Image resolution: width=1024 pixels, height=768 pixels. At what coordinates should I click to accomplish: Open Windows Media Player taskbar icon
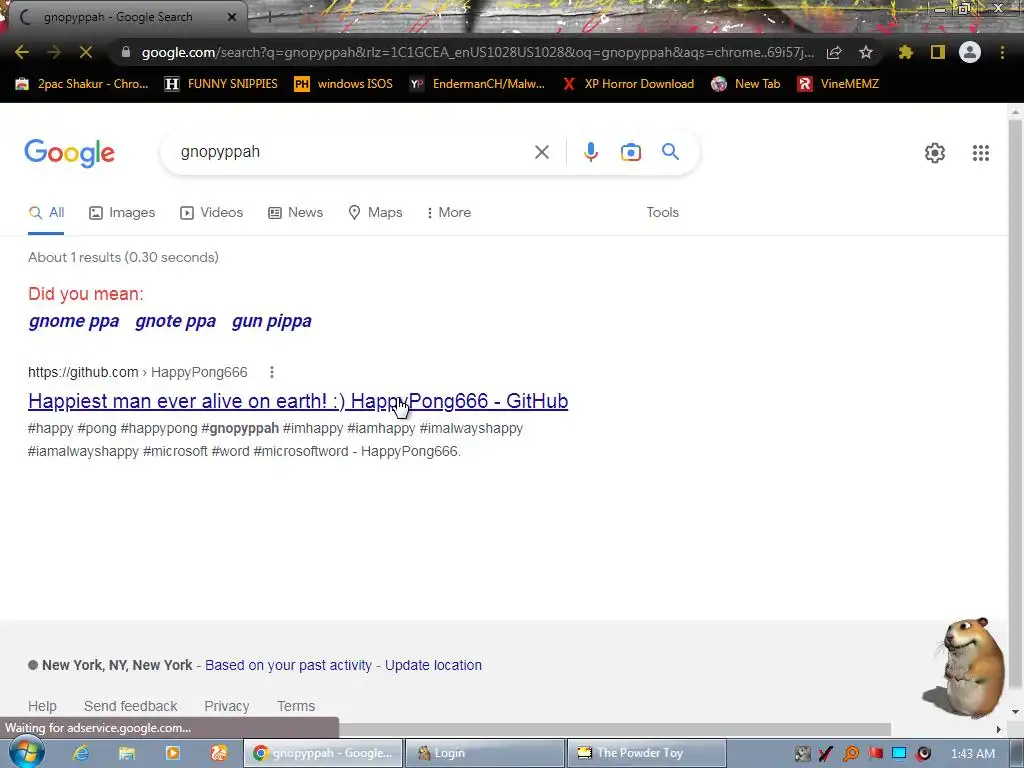click(173, 753)
